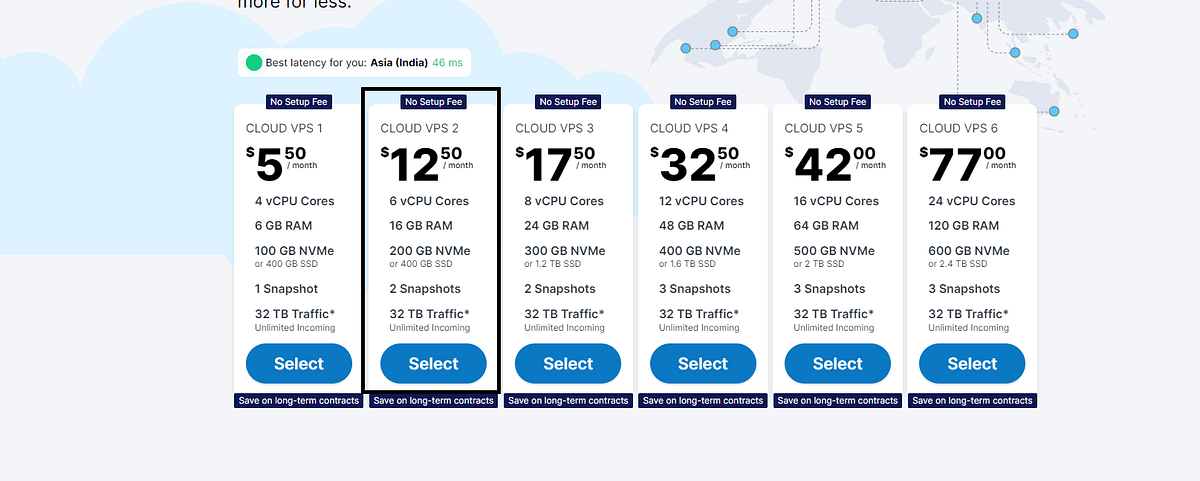Viewport: 1200px width, 481px height.
Task: Click the Cloud VPS 2 title
Action: pos(420,128)
